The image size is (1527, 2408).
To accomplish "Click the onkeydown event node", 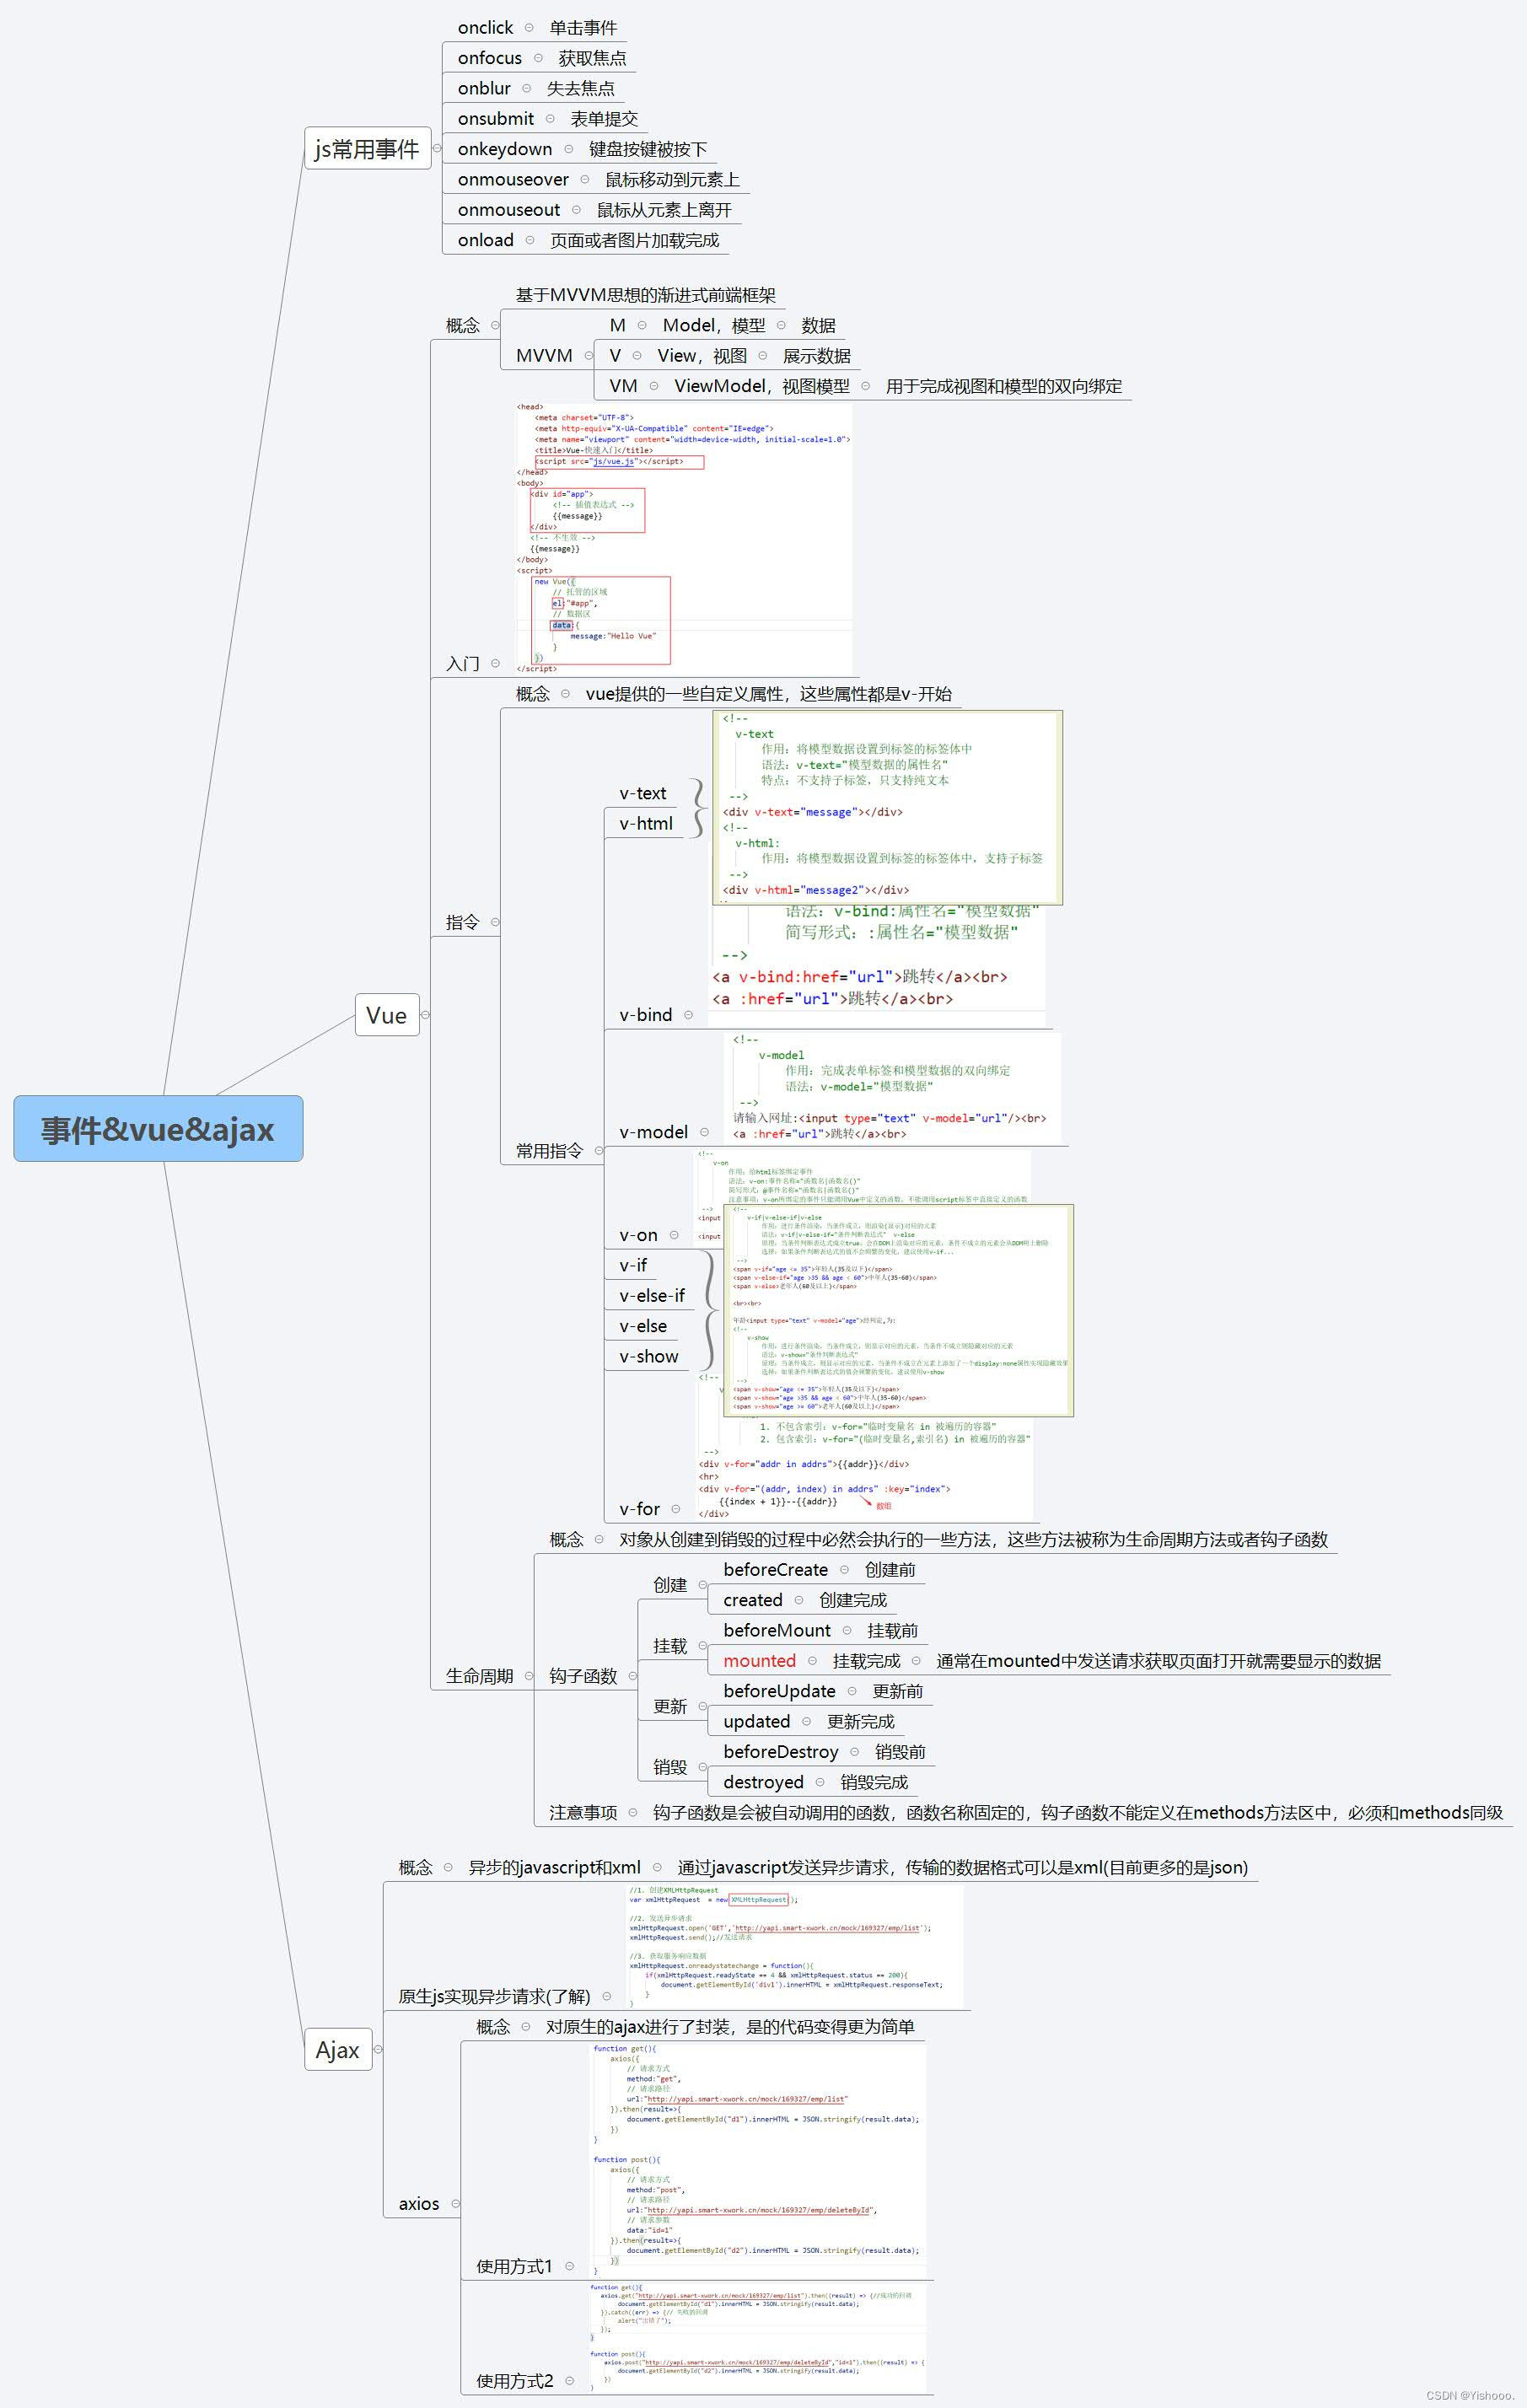I will click(505, 149).
